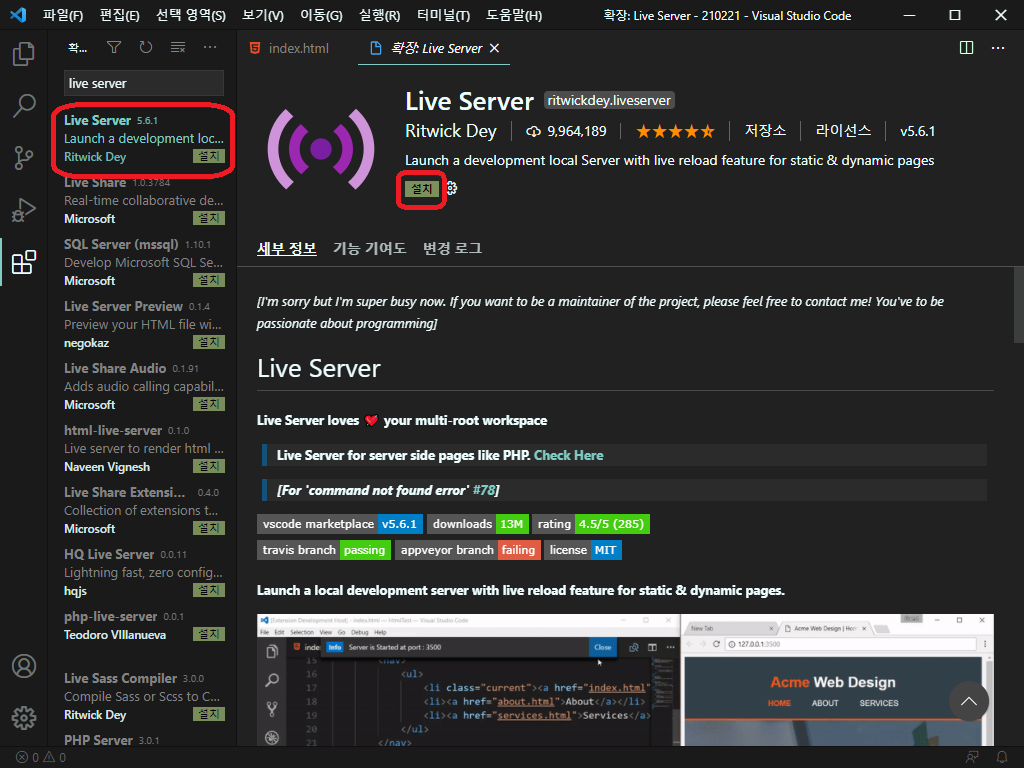Click the vscode marketplace v5.6.1 badge
Image resolution: width=1024 pixels, height=768 pixels.
tap(340, 524)
